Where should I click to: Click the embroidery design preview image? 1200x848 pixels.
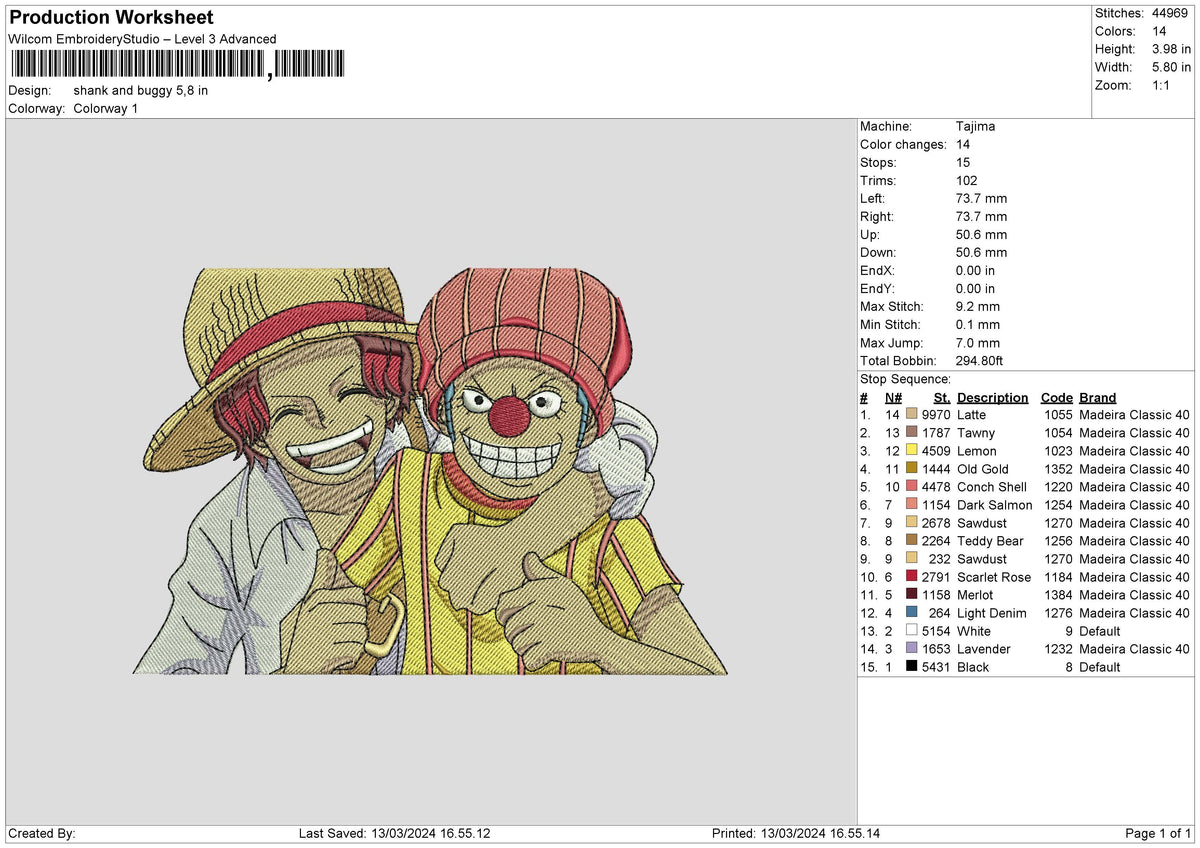tap(430, 470)
